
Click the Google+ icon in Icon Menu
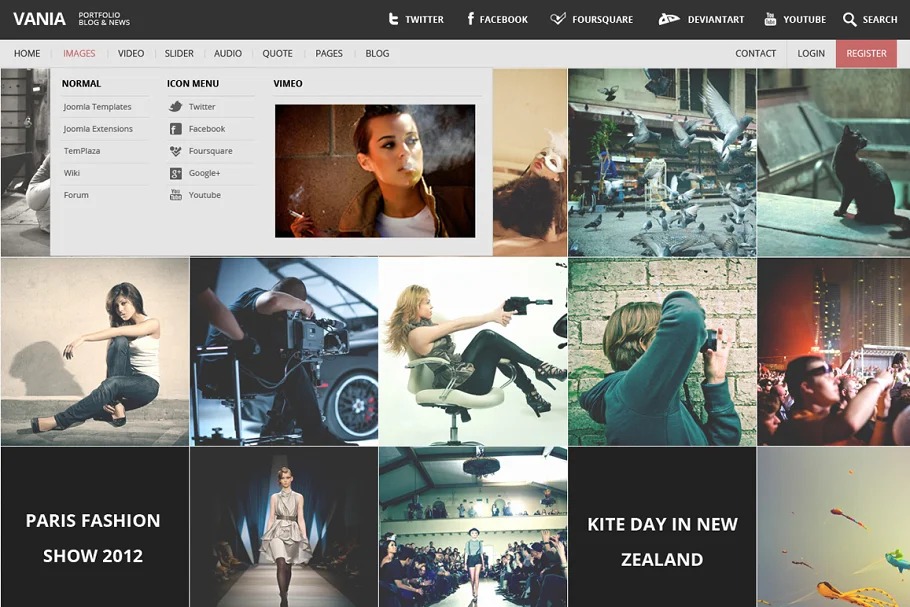(176, 173)
